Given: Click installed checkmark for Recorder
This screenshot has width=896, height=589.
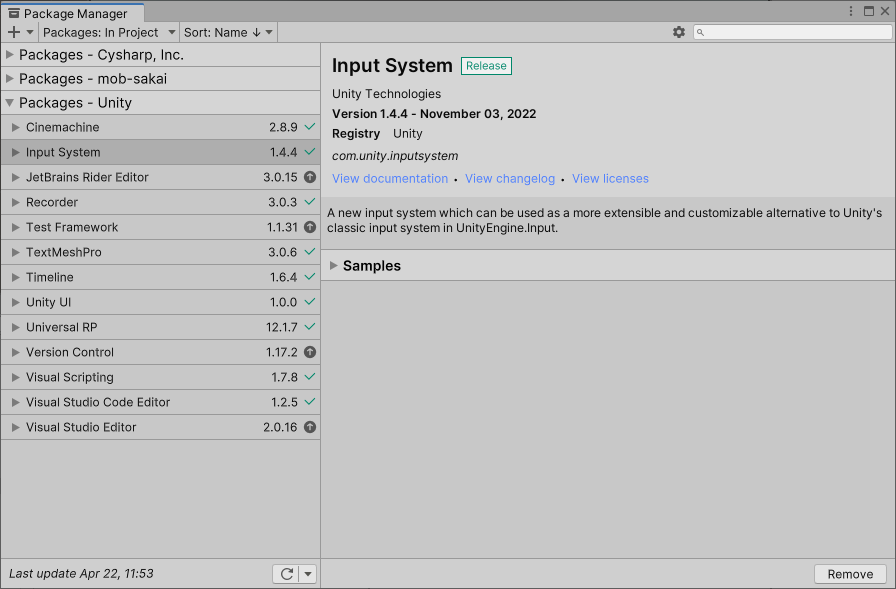Looking at the screenshot, I should (310, 202).
